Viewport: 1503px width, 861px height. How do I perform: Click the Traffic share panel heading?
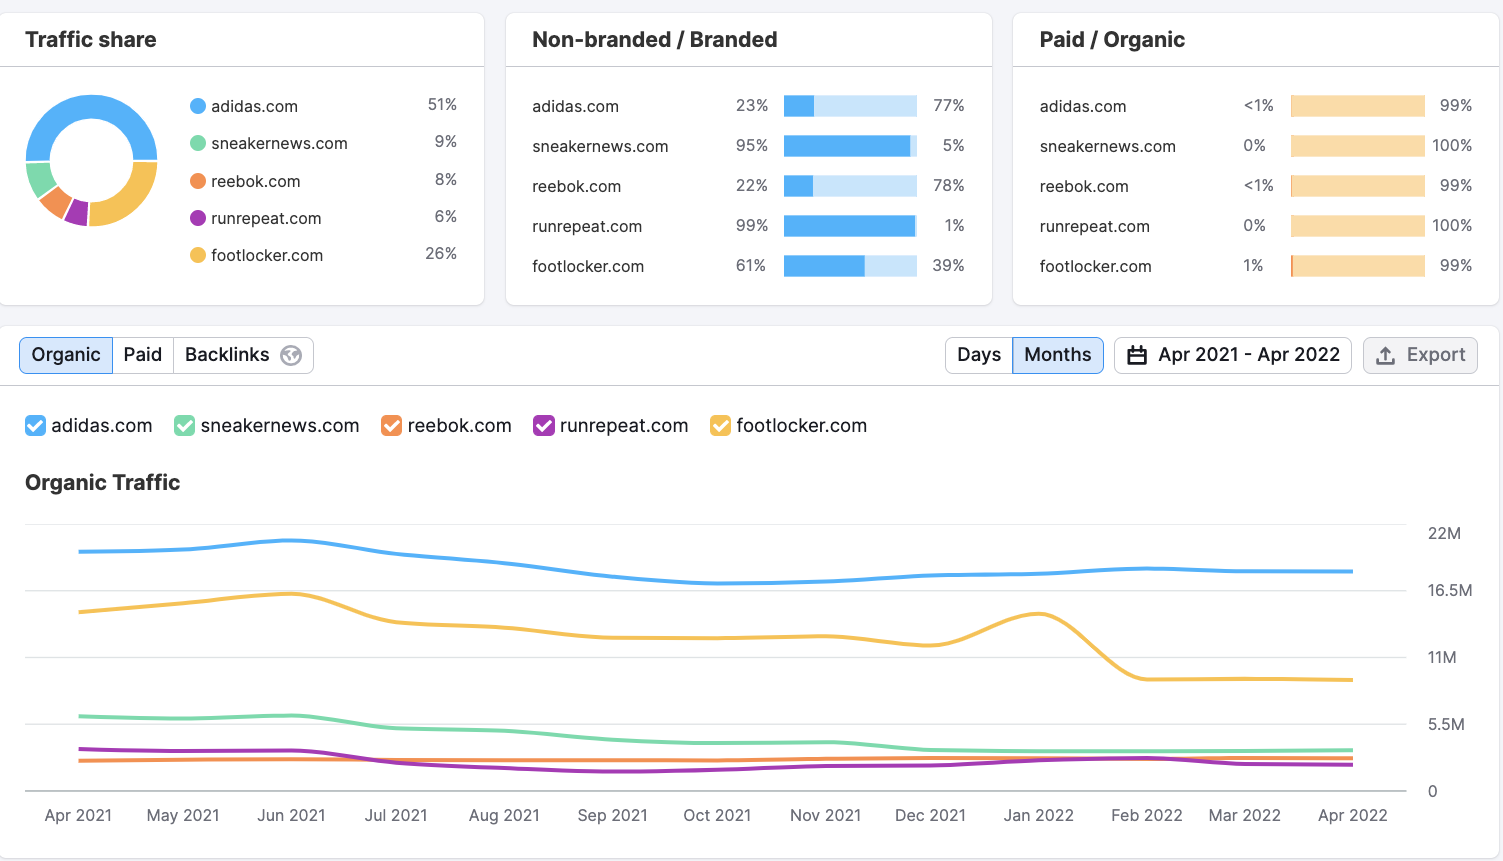point(91,40)
